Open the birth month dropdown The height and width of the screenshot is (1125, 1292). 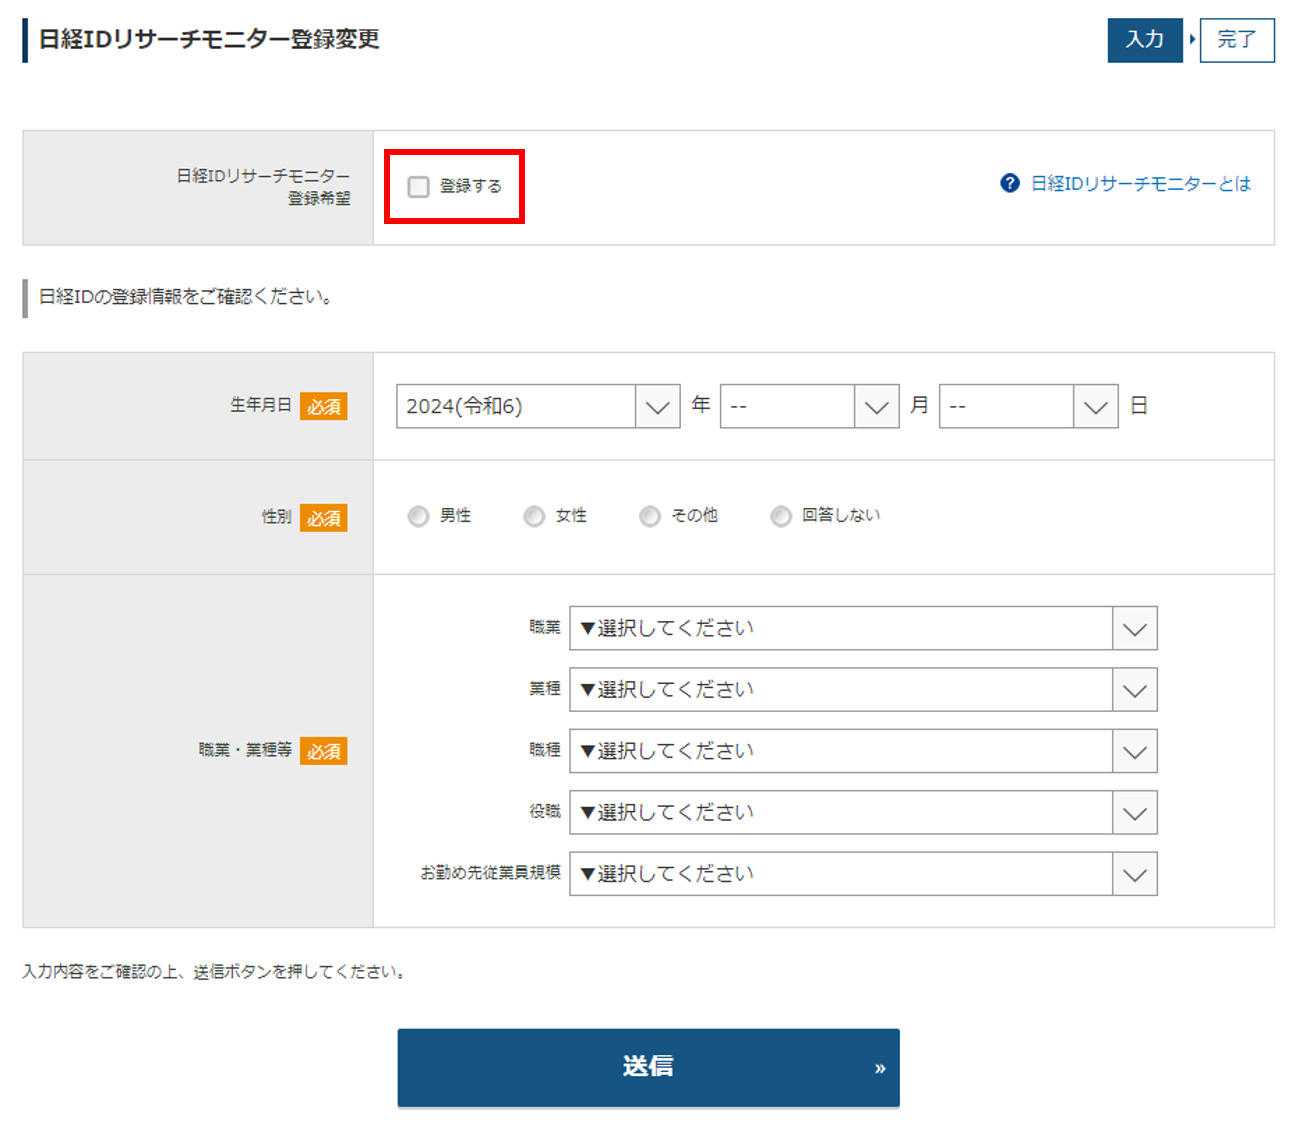click(x=809, y=406)
